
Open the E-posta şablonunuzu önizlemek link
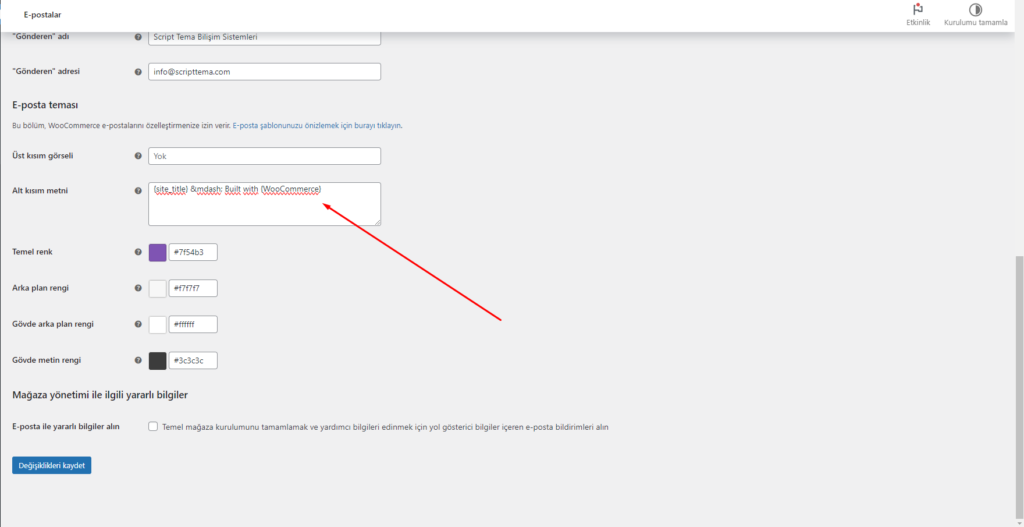click(317, 125)
